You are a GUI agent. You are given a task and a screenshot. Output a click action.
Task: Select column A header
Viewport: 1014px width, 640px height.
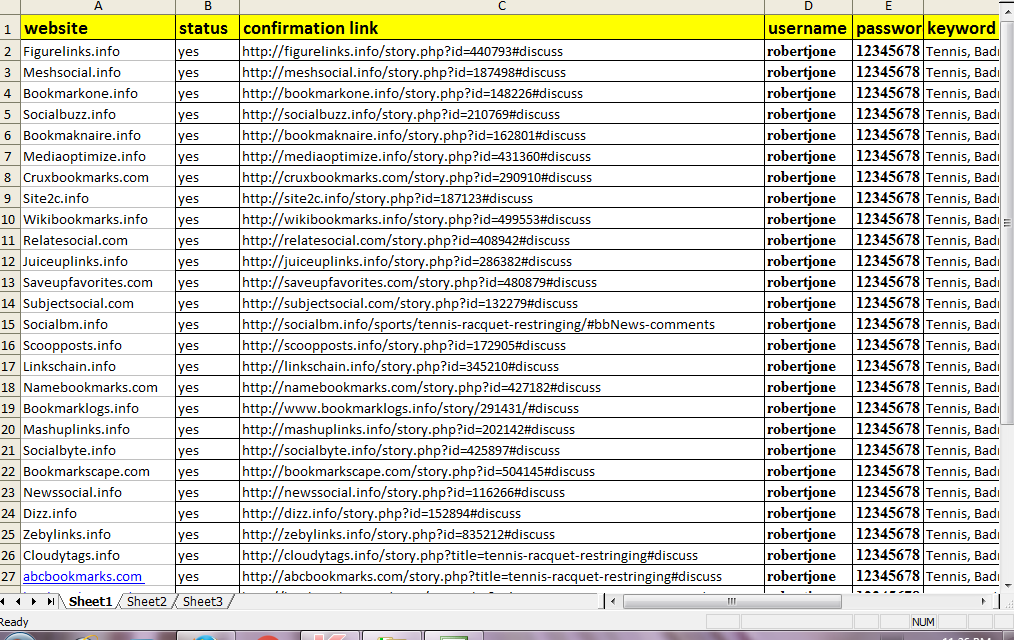pyautogui.click(x=97, y=8)
